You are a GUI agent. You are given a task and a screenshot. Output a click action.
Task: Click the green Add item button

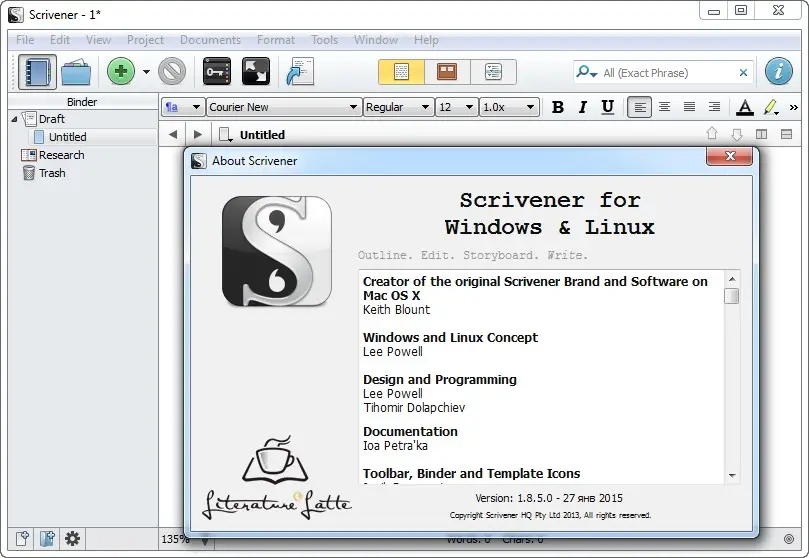[x=121, y=71]
